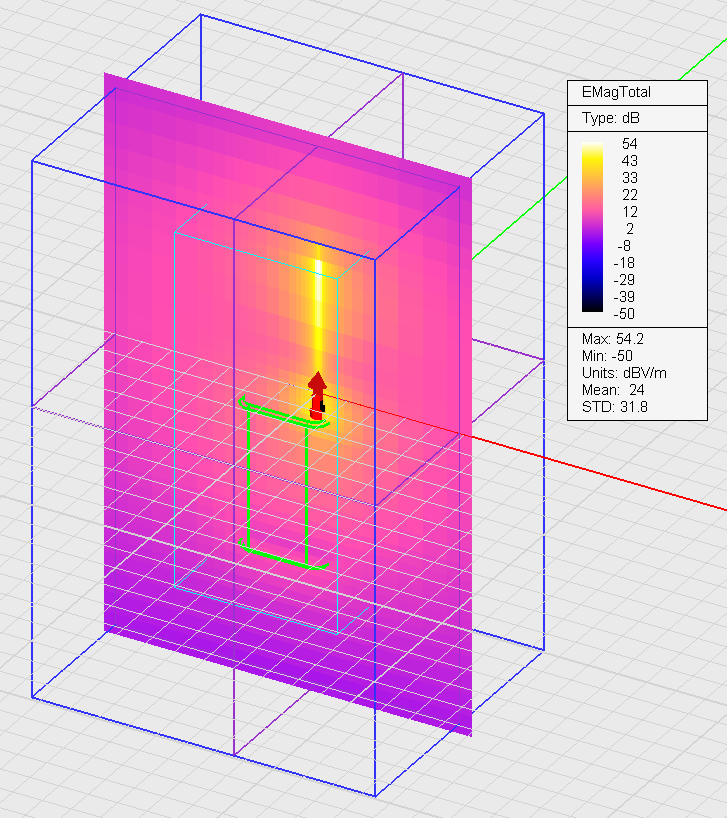Image resolution: width=727 pixels, height=818 pixels.
Task: Click the 'Mean: 24' statistic
Action: pos(613,389)
